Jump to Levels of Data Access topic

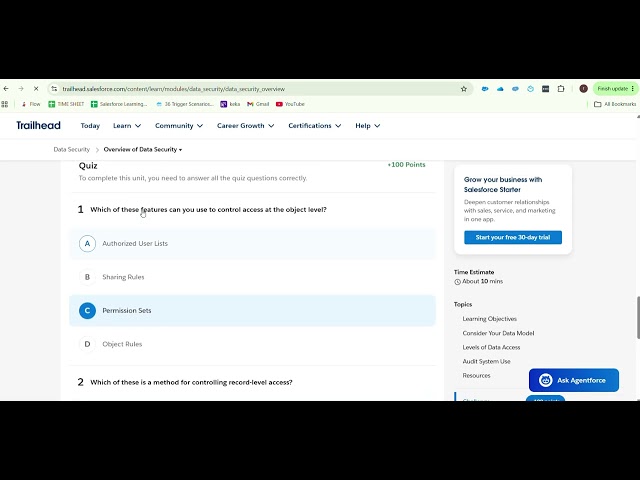(x=491, y=347)
